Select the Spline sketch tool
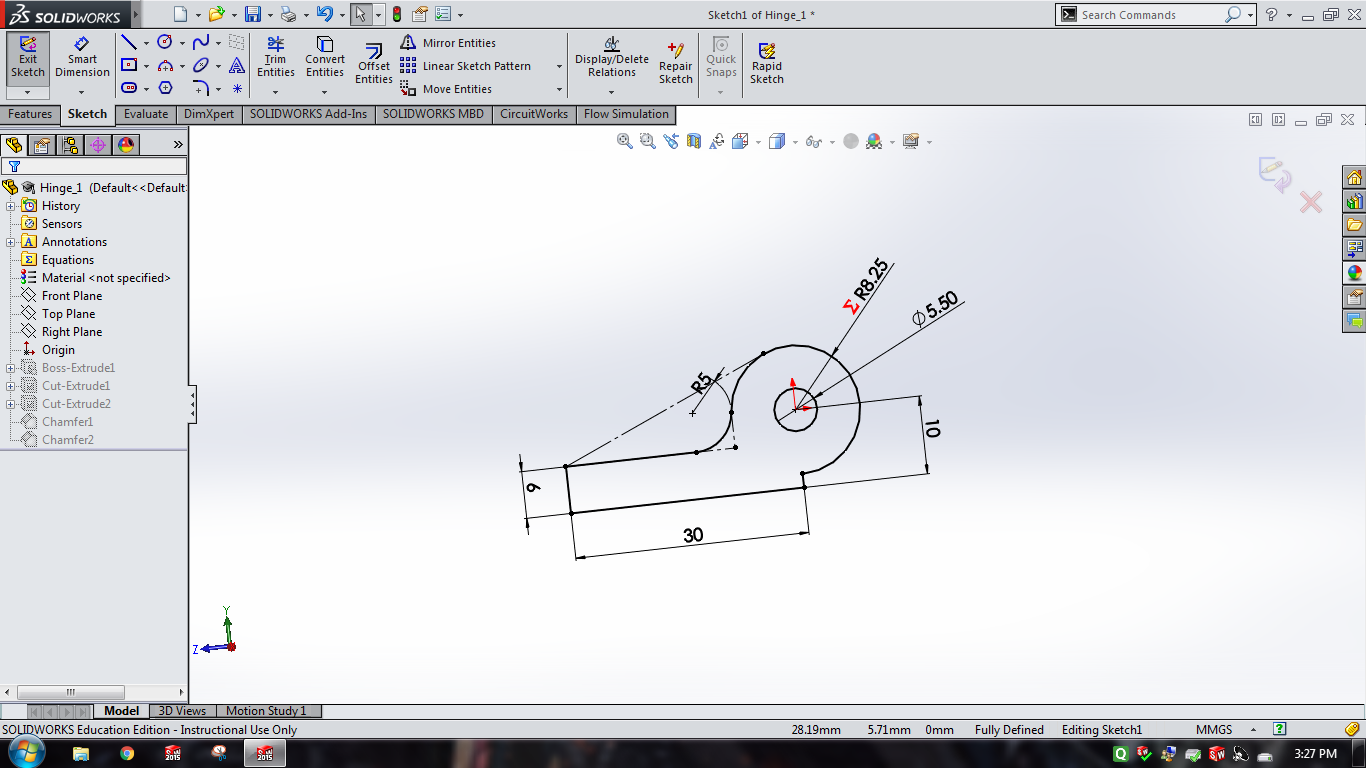1366x768 pixels. [x=201, y=42]
